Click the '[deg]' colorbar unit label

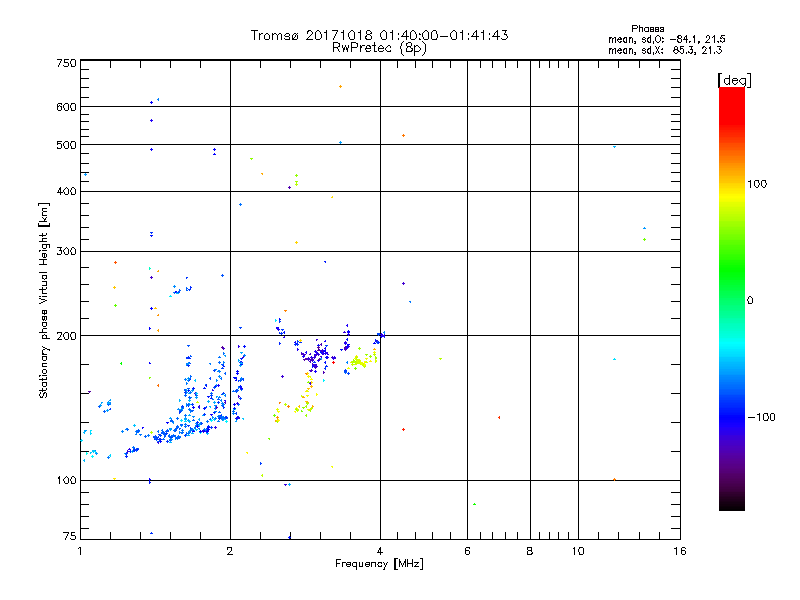tap(734, 80)
